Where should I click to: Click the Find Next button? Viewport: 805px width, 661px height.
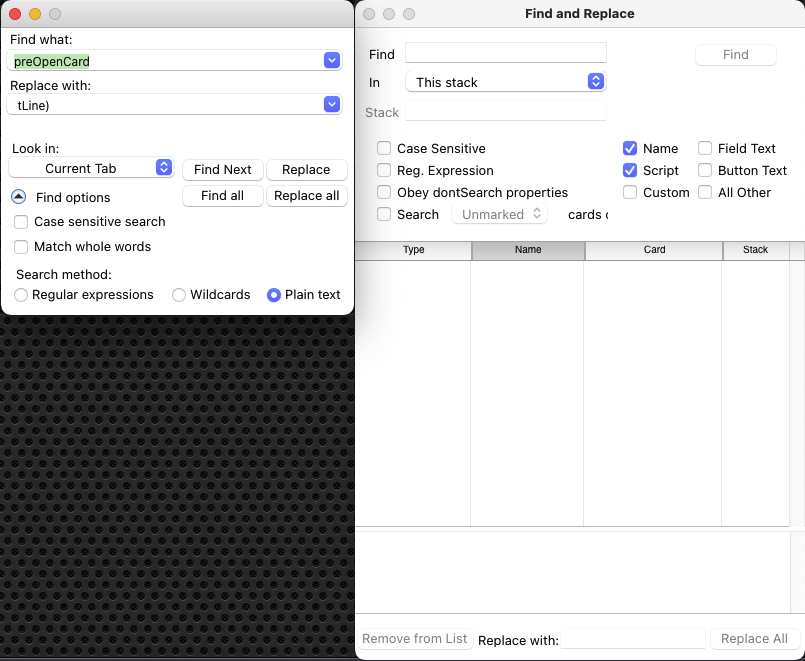223,170
